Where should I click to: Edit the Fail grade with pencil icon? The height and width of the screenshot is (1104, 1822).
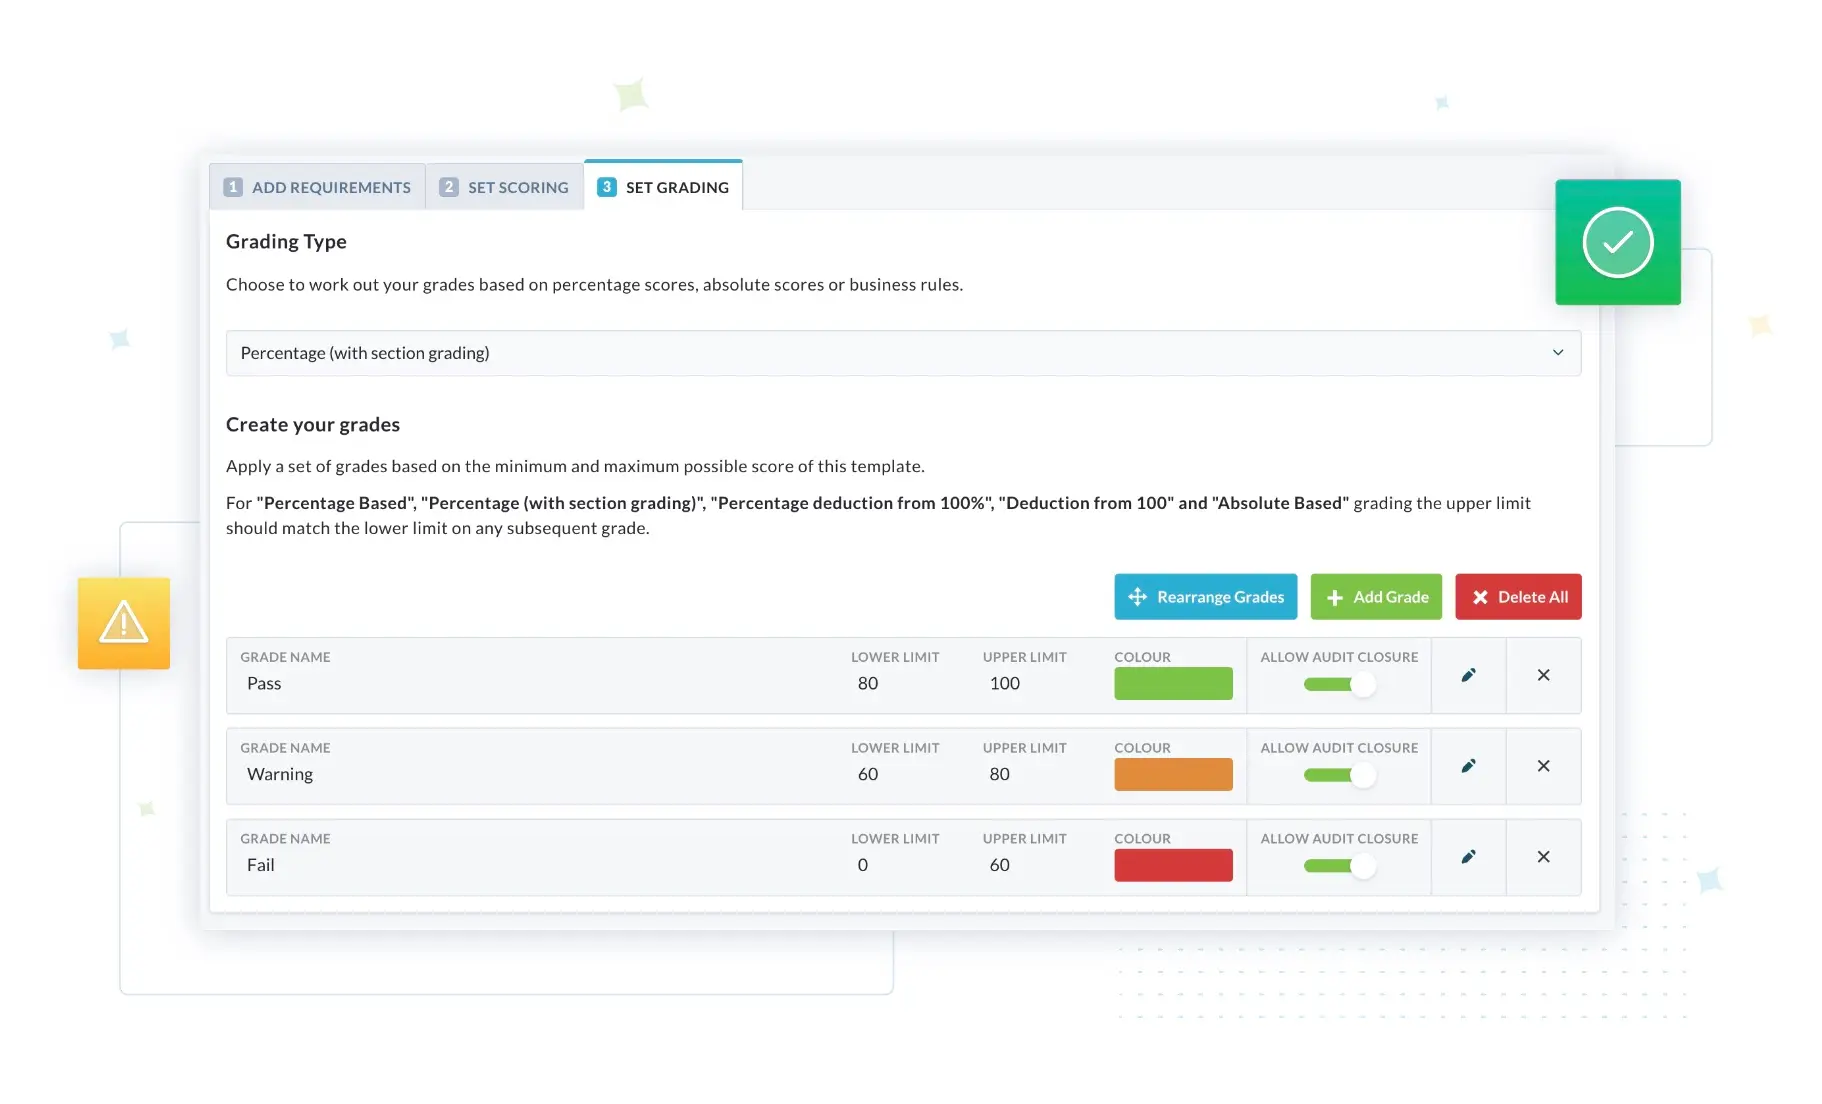1468,857
